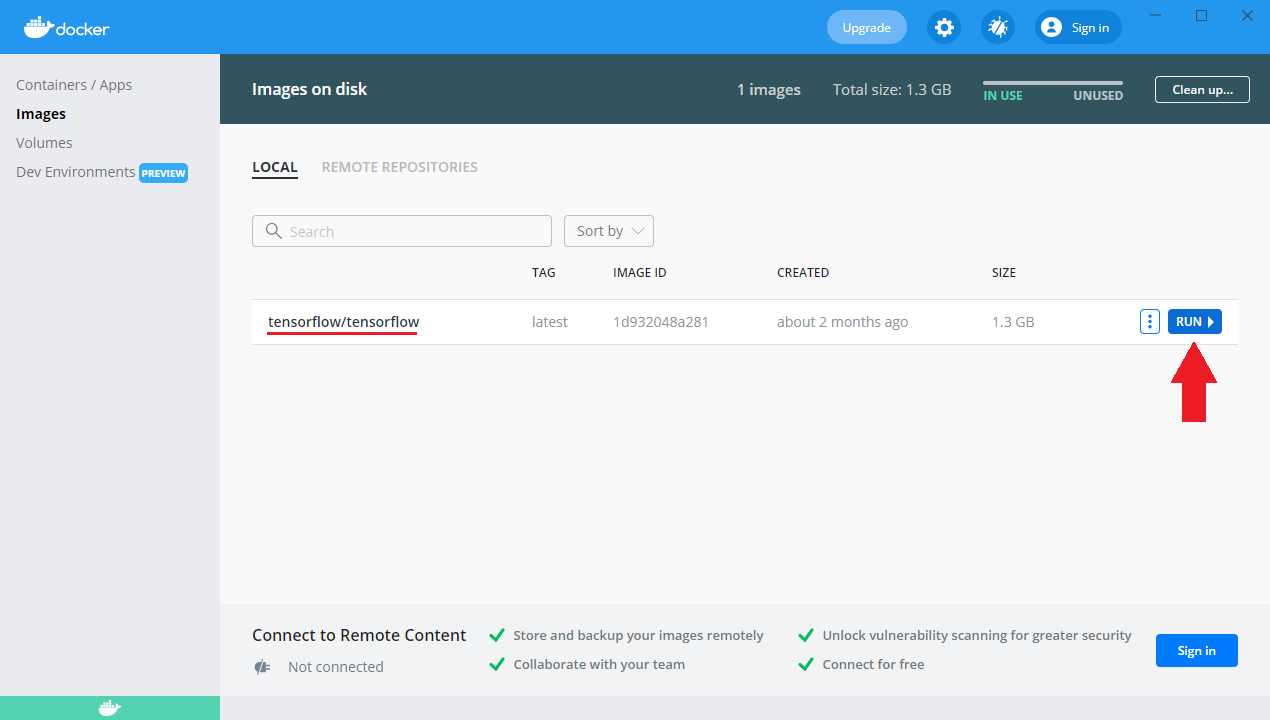Click the 'Images on disk' heading

[x=309, y=89]
